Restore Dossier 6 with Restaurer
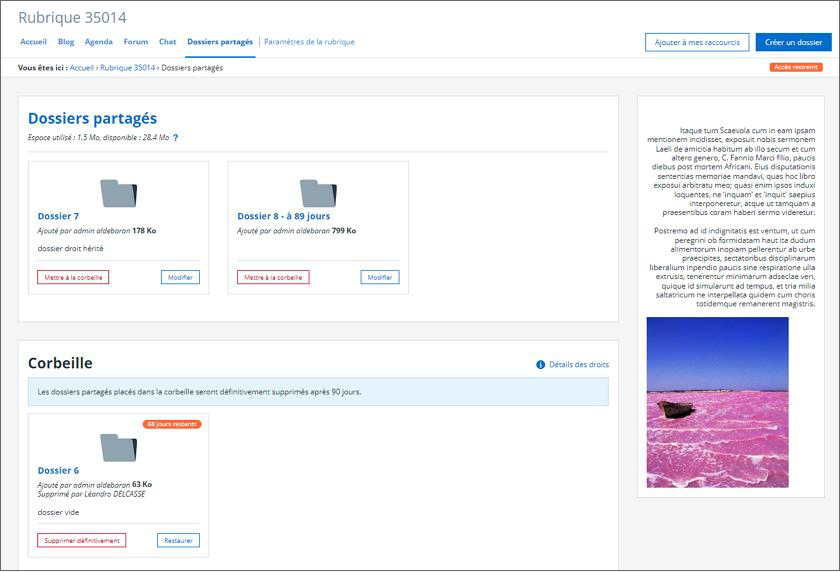The image size is (840, 572). pyautogui.click(x=178, y=540)
